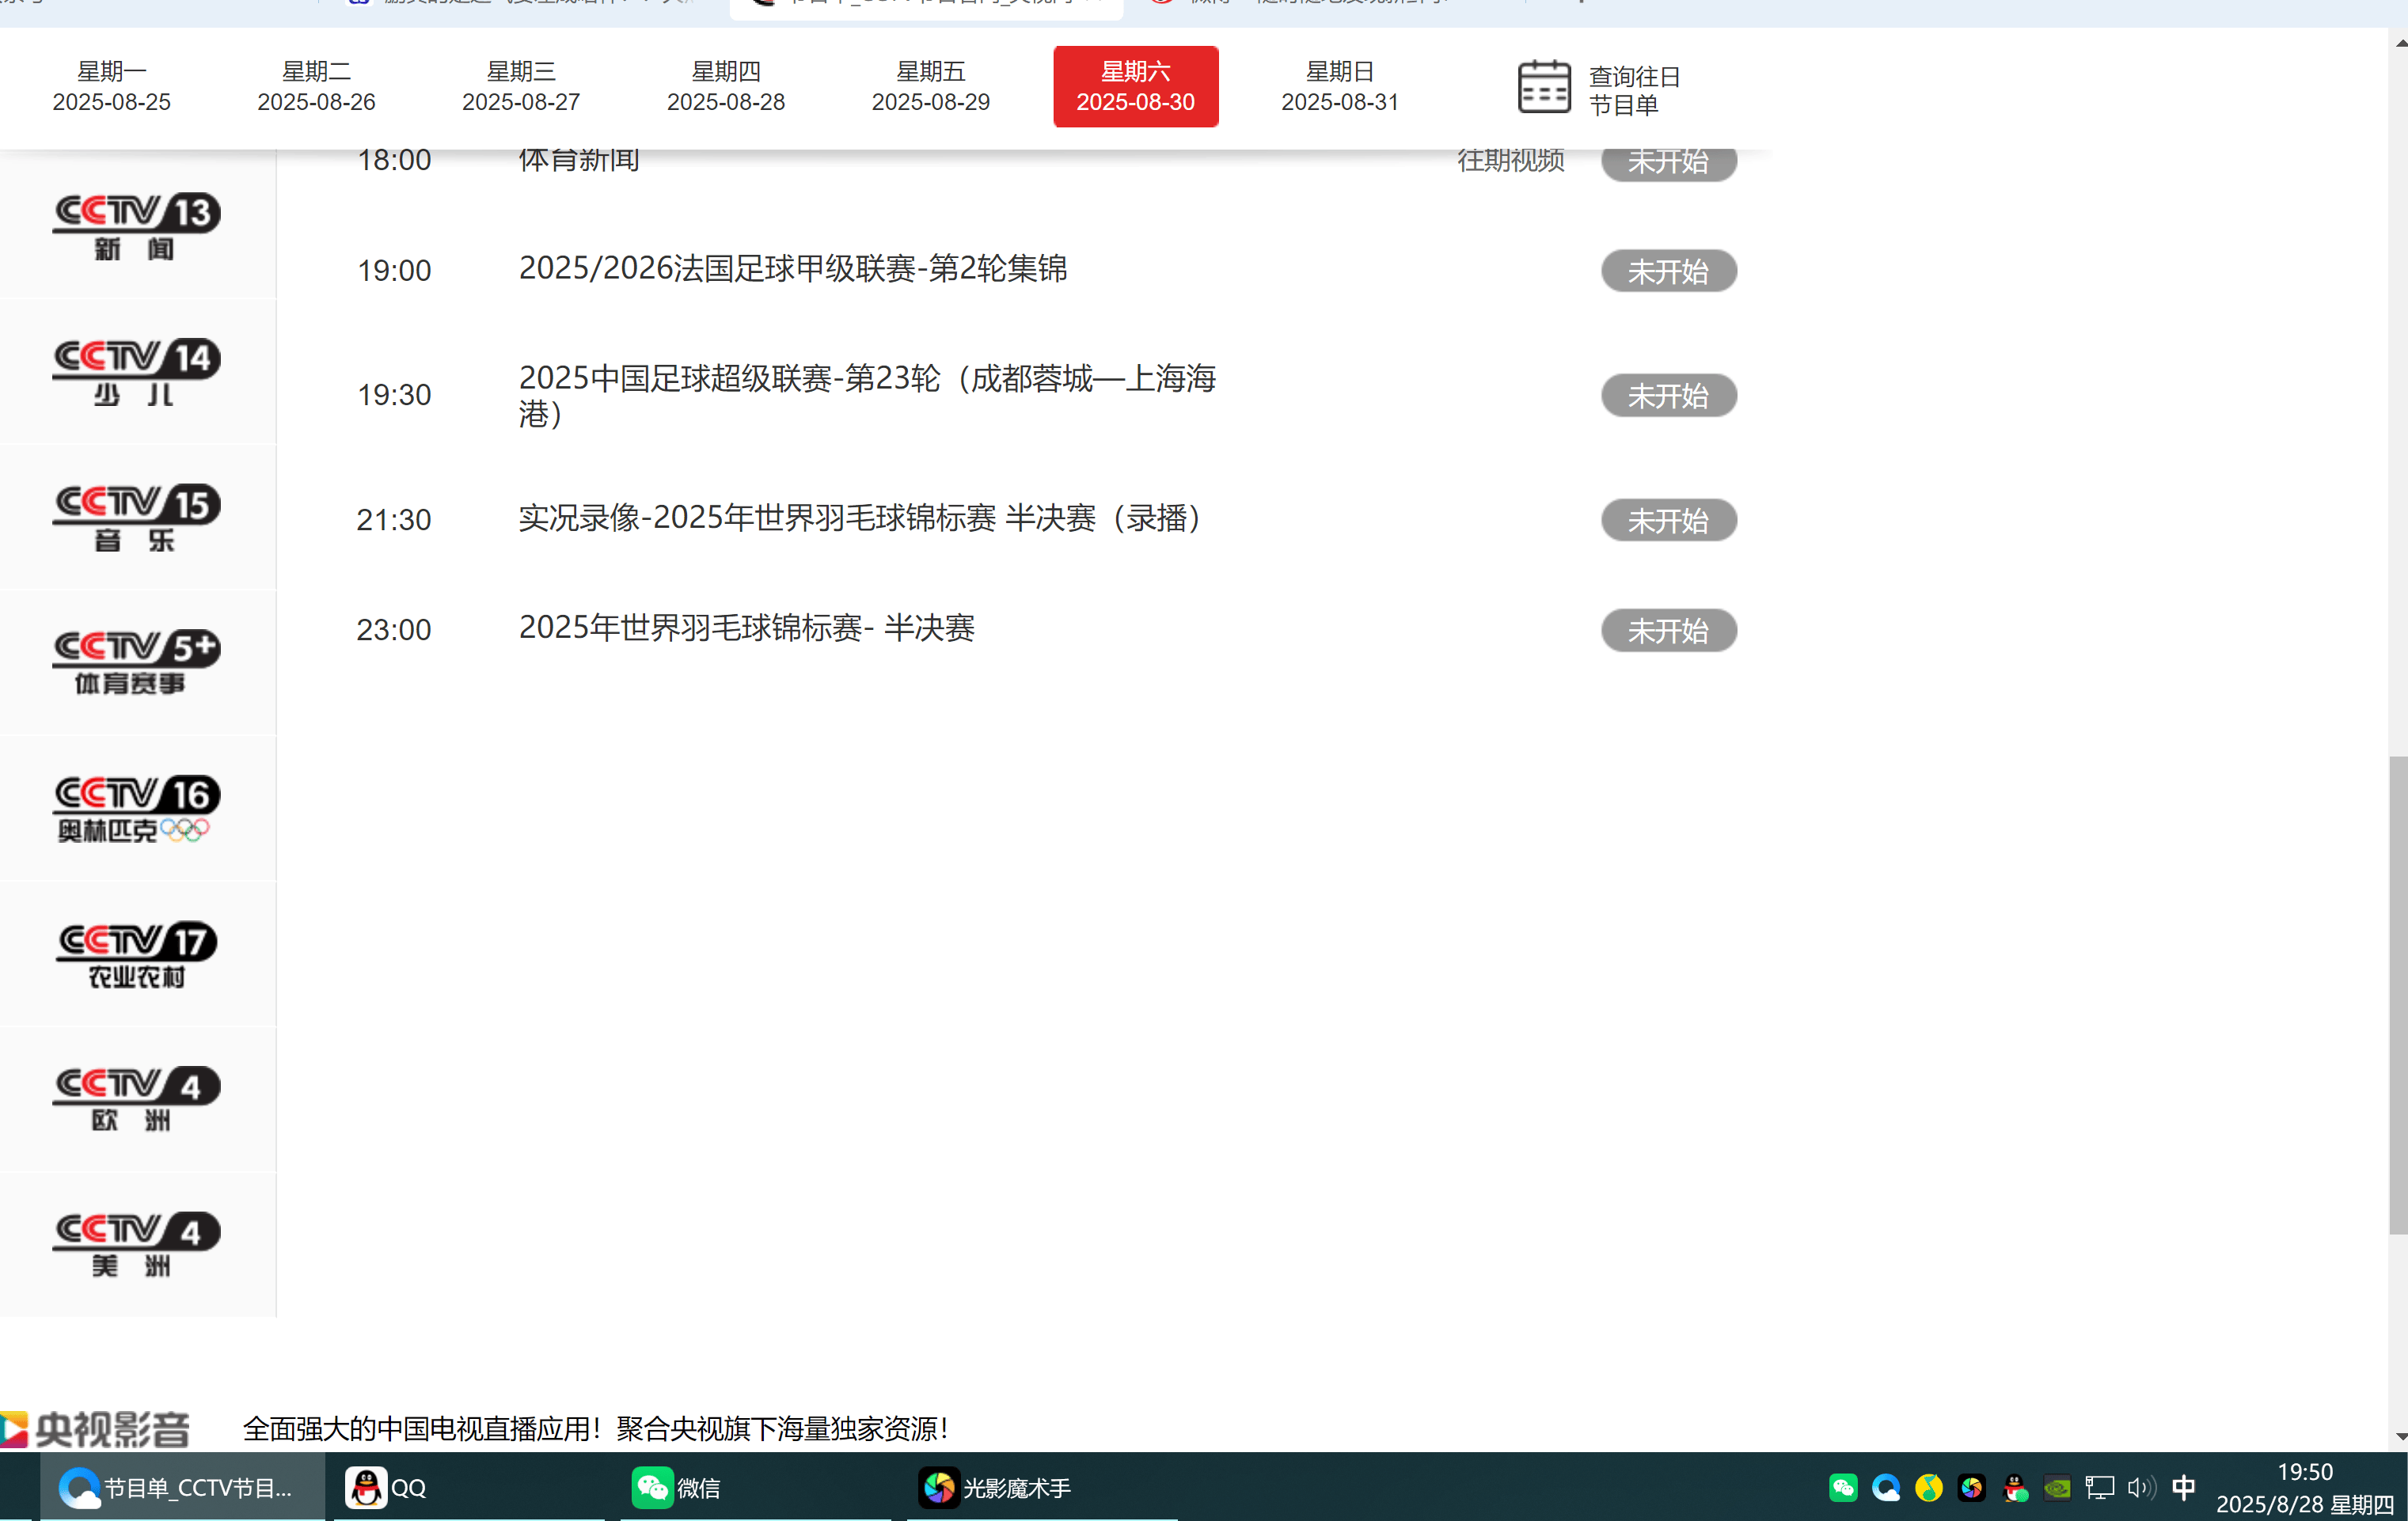Switch to Sunday 2025-08-31 tab
2408x1521 pixels.
(1339, 87)
